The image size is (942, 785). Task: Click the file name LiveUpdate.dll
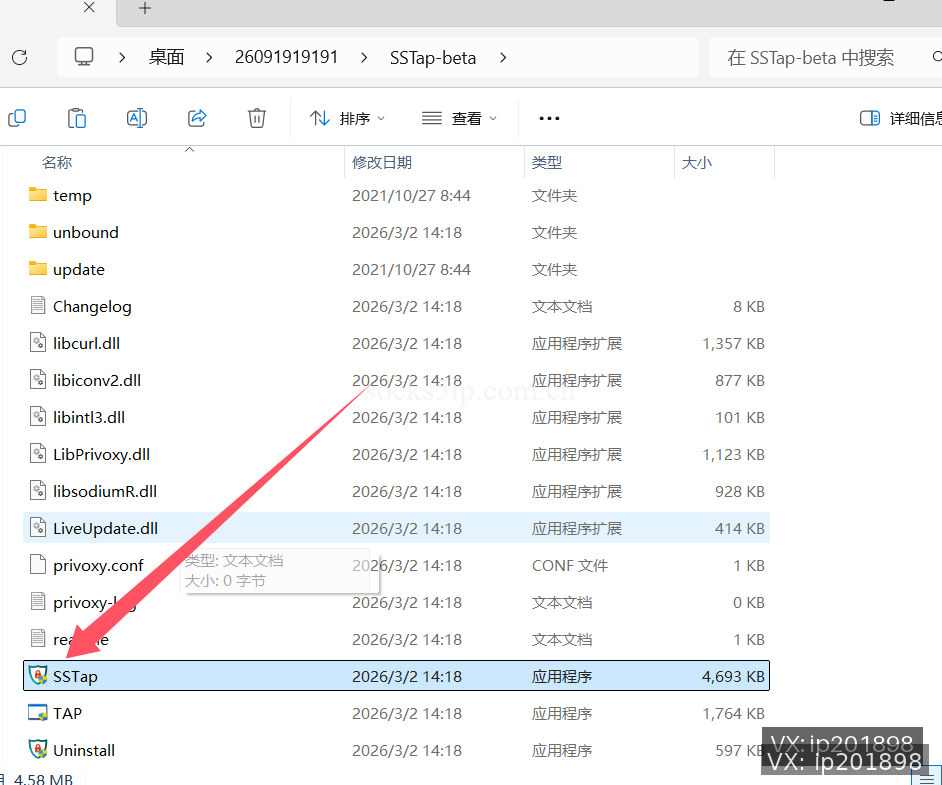(x=105, y=529)
